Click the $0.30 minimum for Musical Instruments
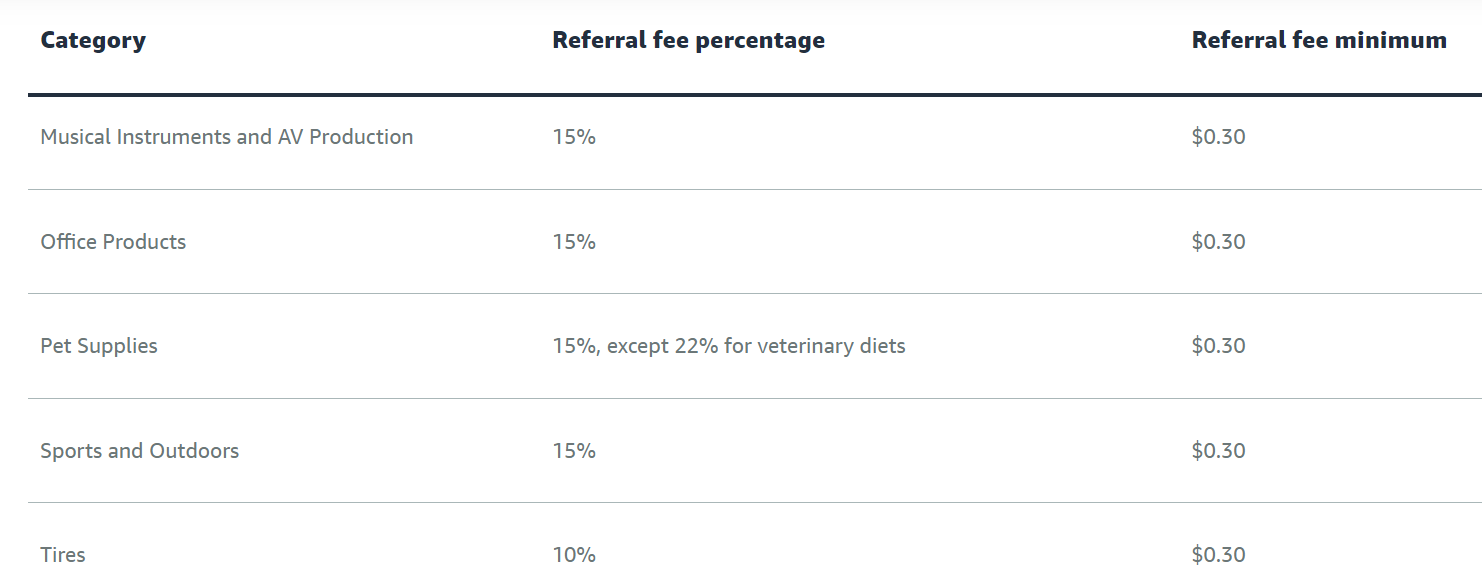This screenshot has height=580, width=1482. point(1218,137)
